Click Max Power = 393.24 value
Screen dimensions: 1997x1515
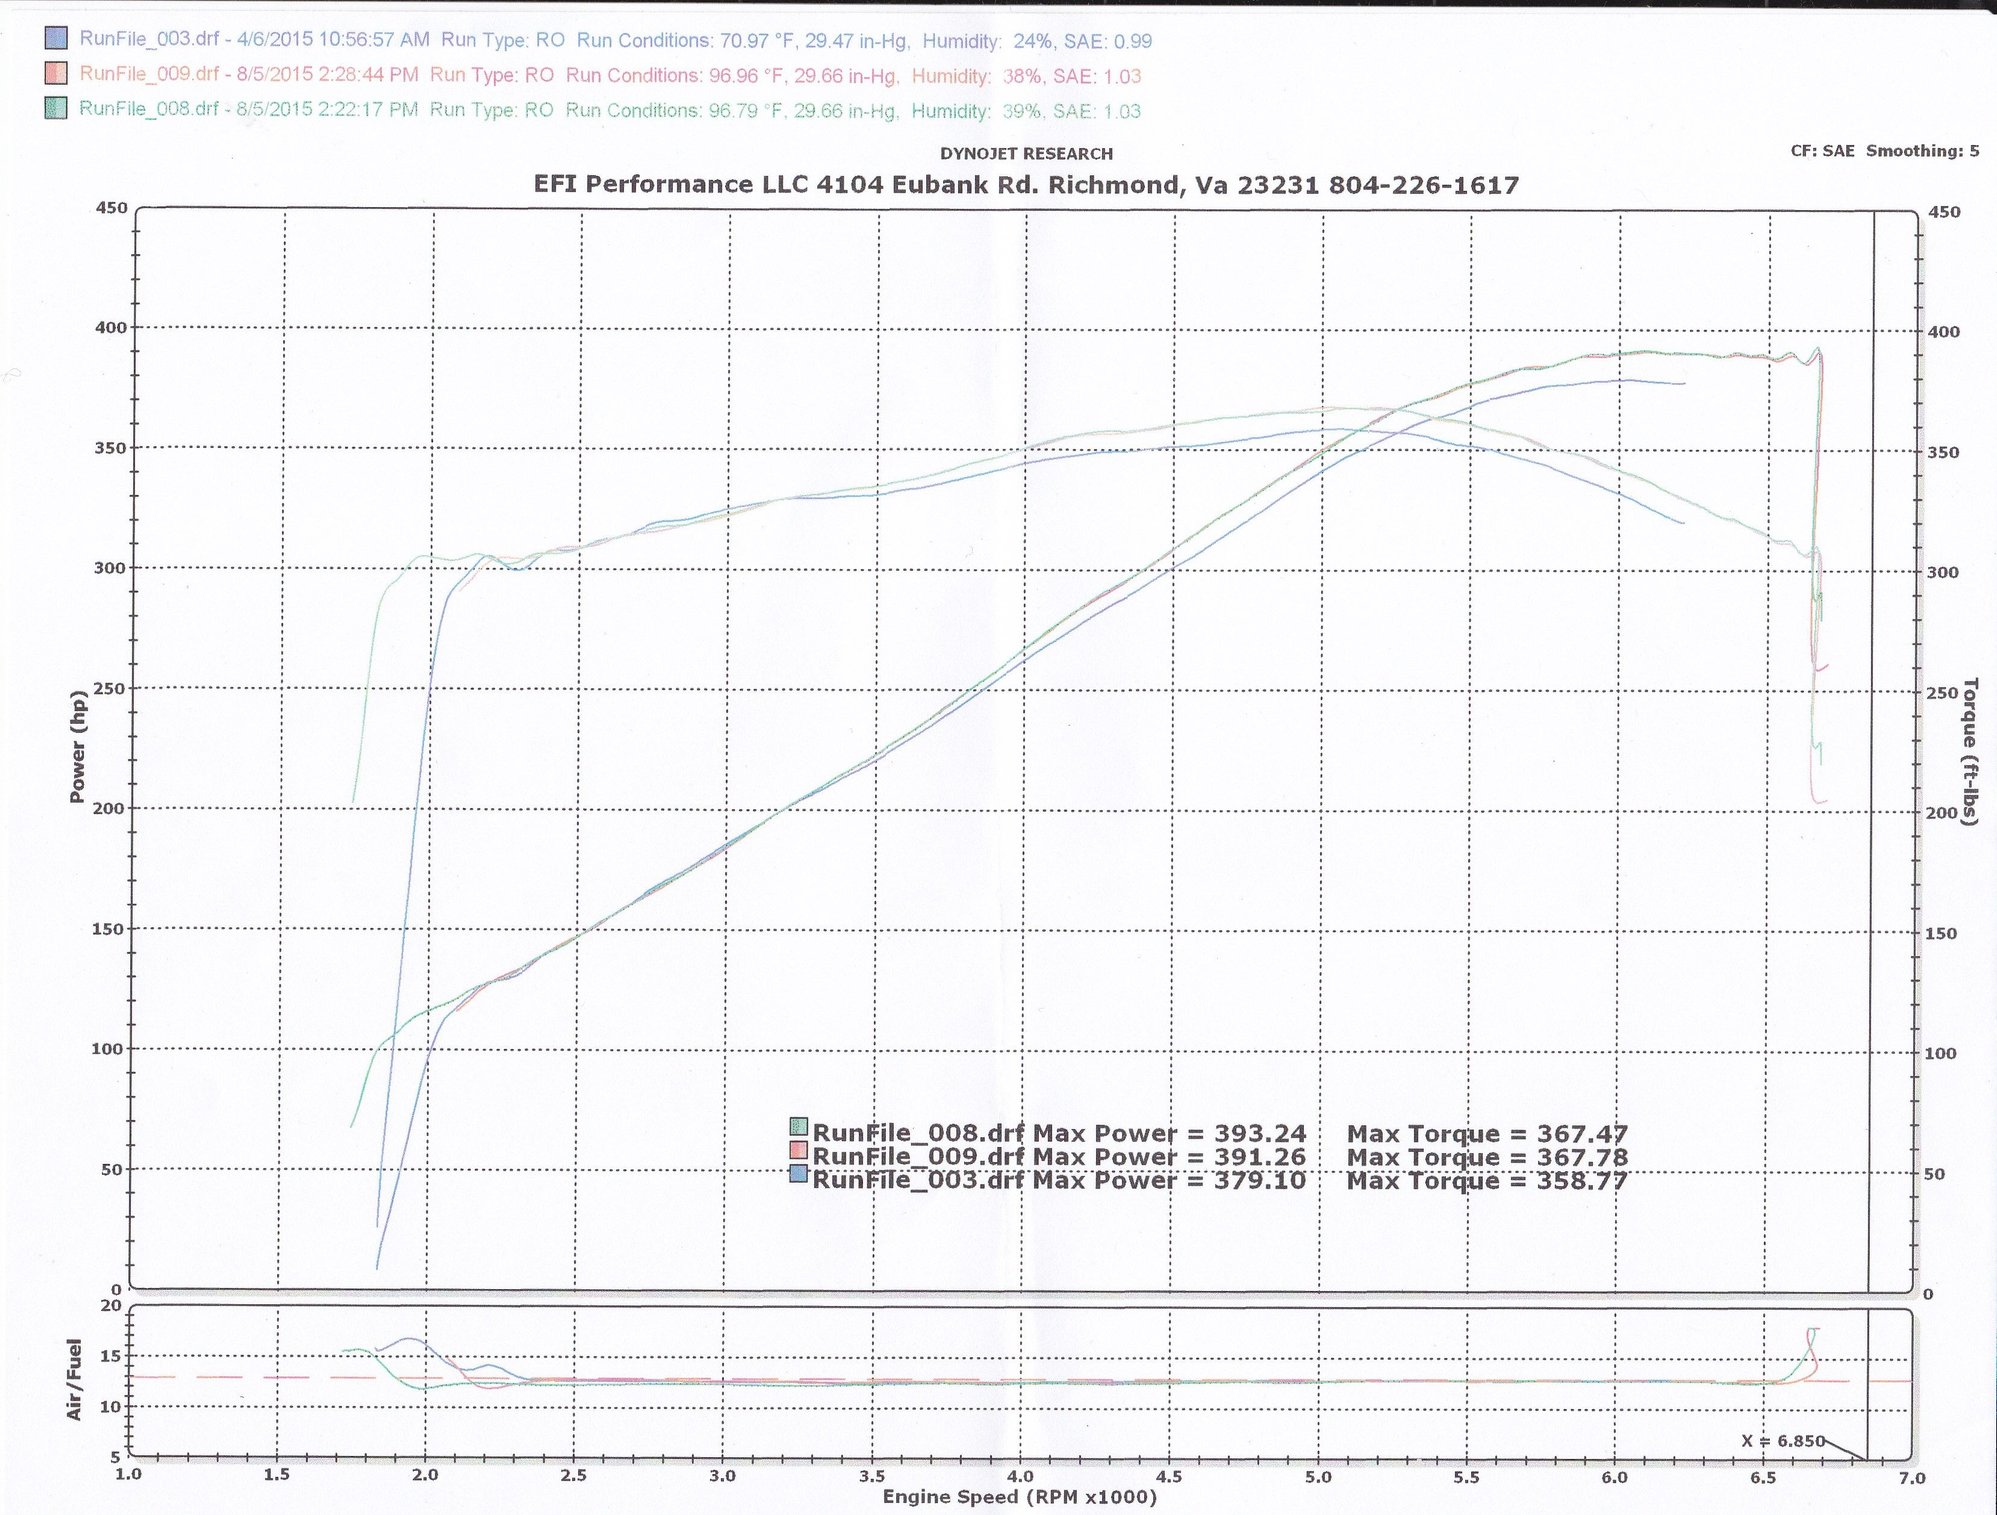[x=1169, y=1134]
